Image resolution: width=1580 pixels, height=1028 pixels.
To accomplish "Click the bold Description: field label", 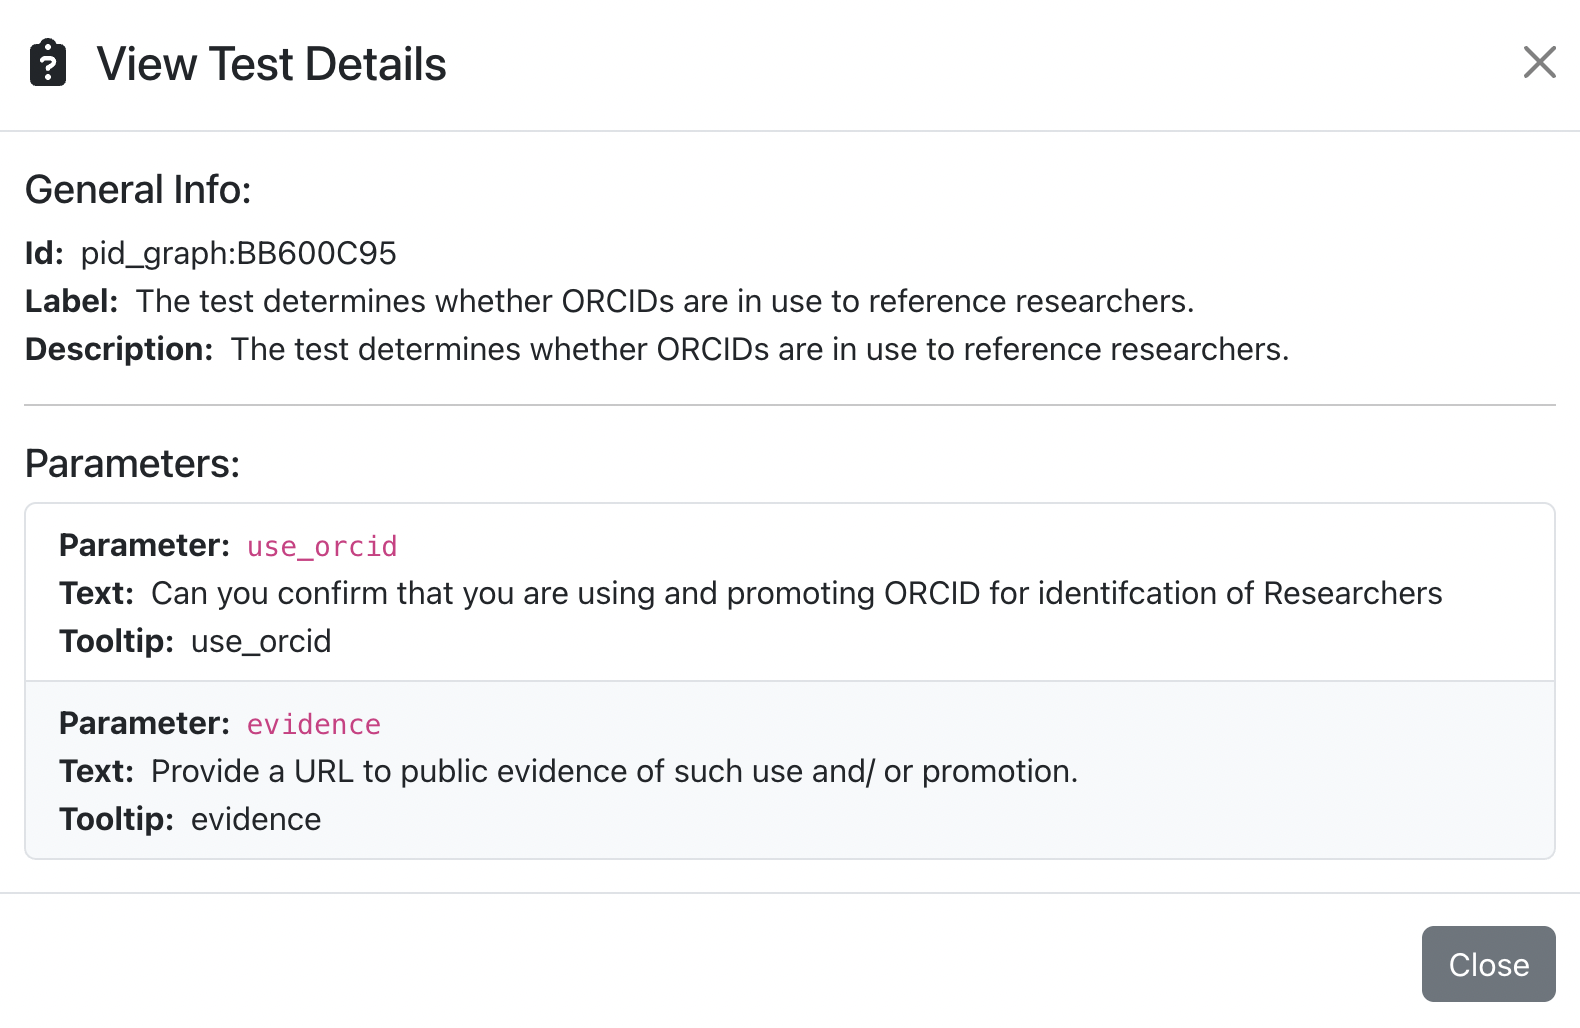I will [119, 349].
